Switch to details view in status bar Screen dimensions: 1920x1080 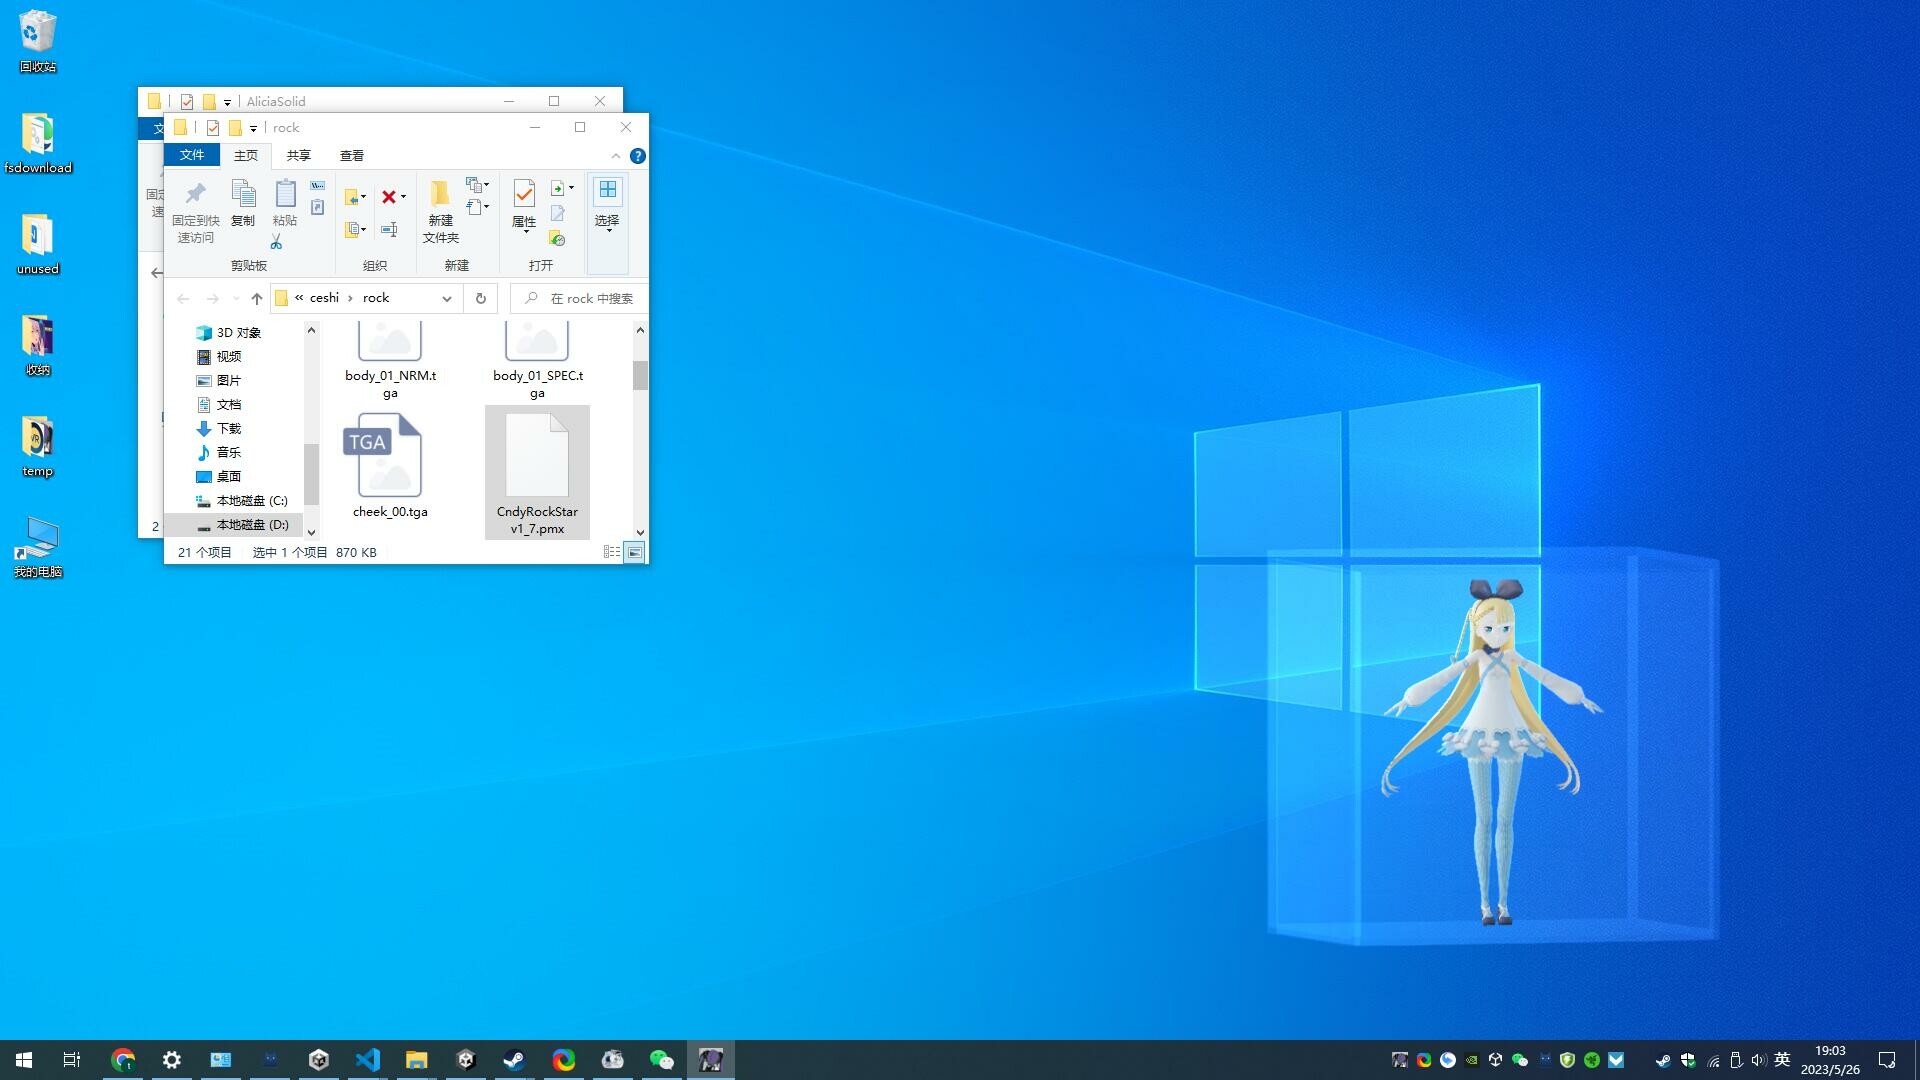(x=612, y=552)
